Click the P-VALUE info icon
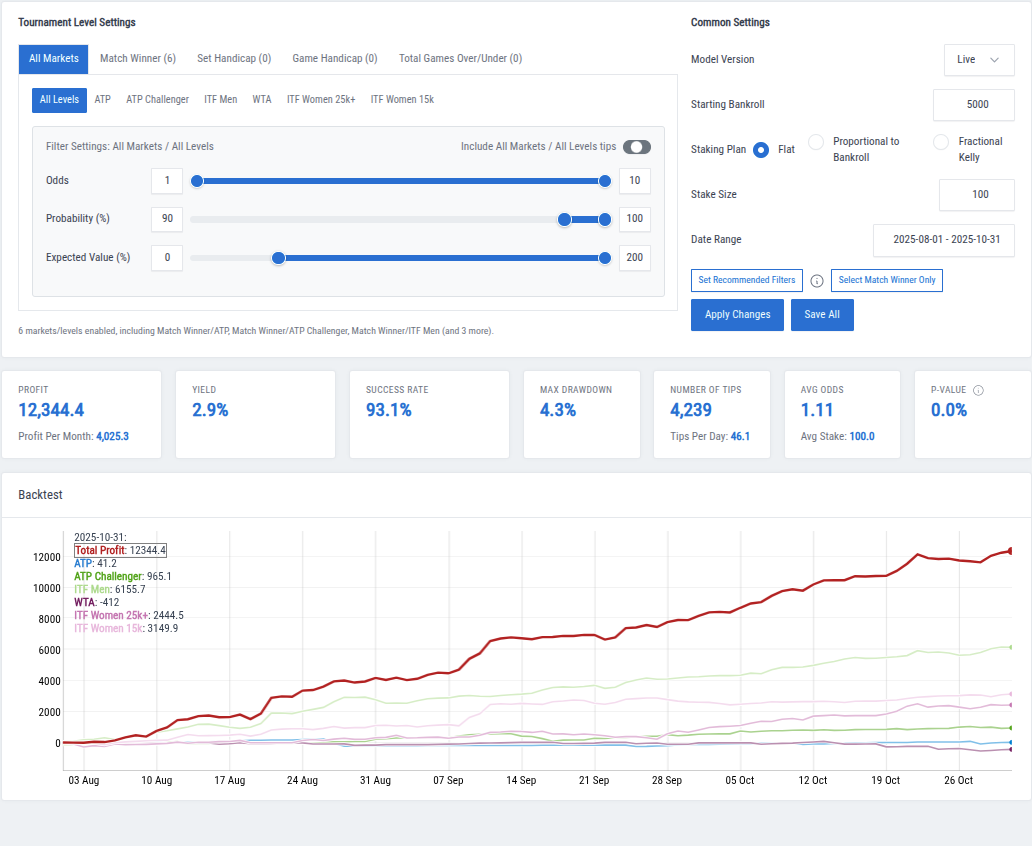The width and height of the screenshot is (1032, 846). [977, 389]
